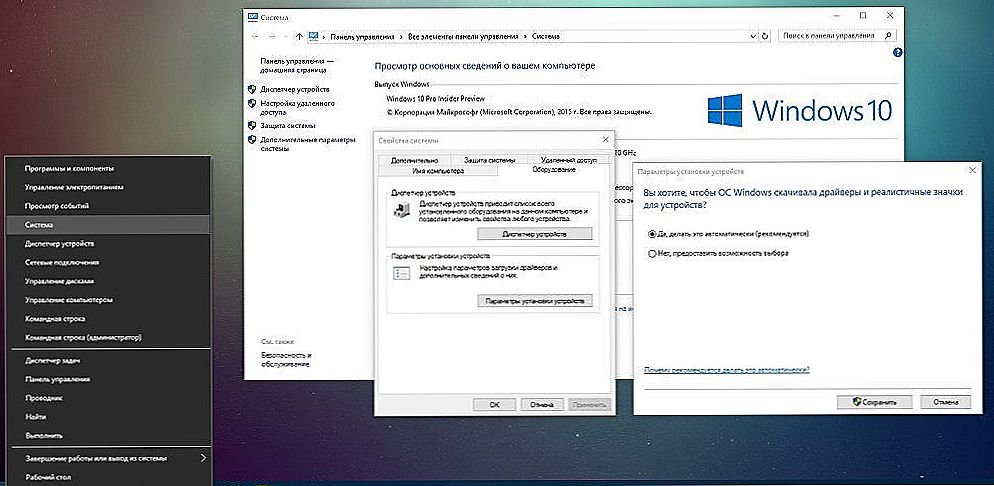The width and height of the screenshot is (994, 486).
Task: Expand the chevron after 'Панель управления' breadcrumb
Action: 399,37
